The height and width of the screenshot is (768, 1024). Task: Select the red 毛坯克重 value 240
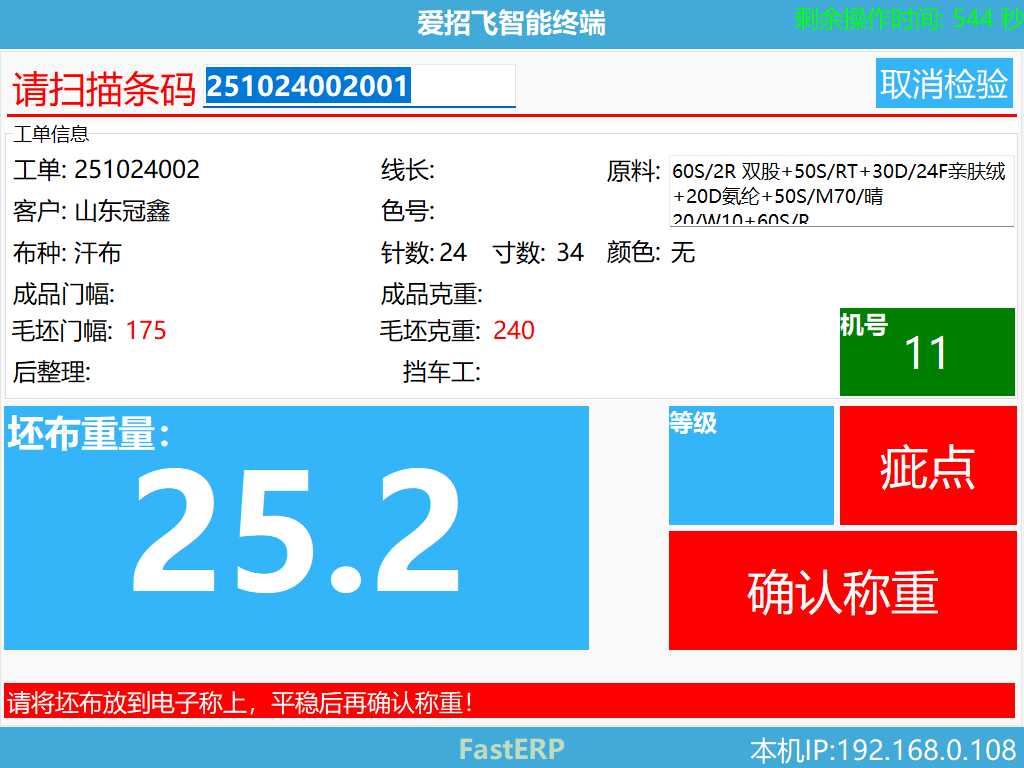click(x=514, y=330)
